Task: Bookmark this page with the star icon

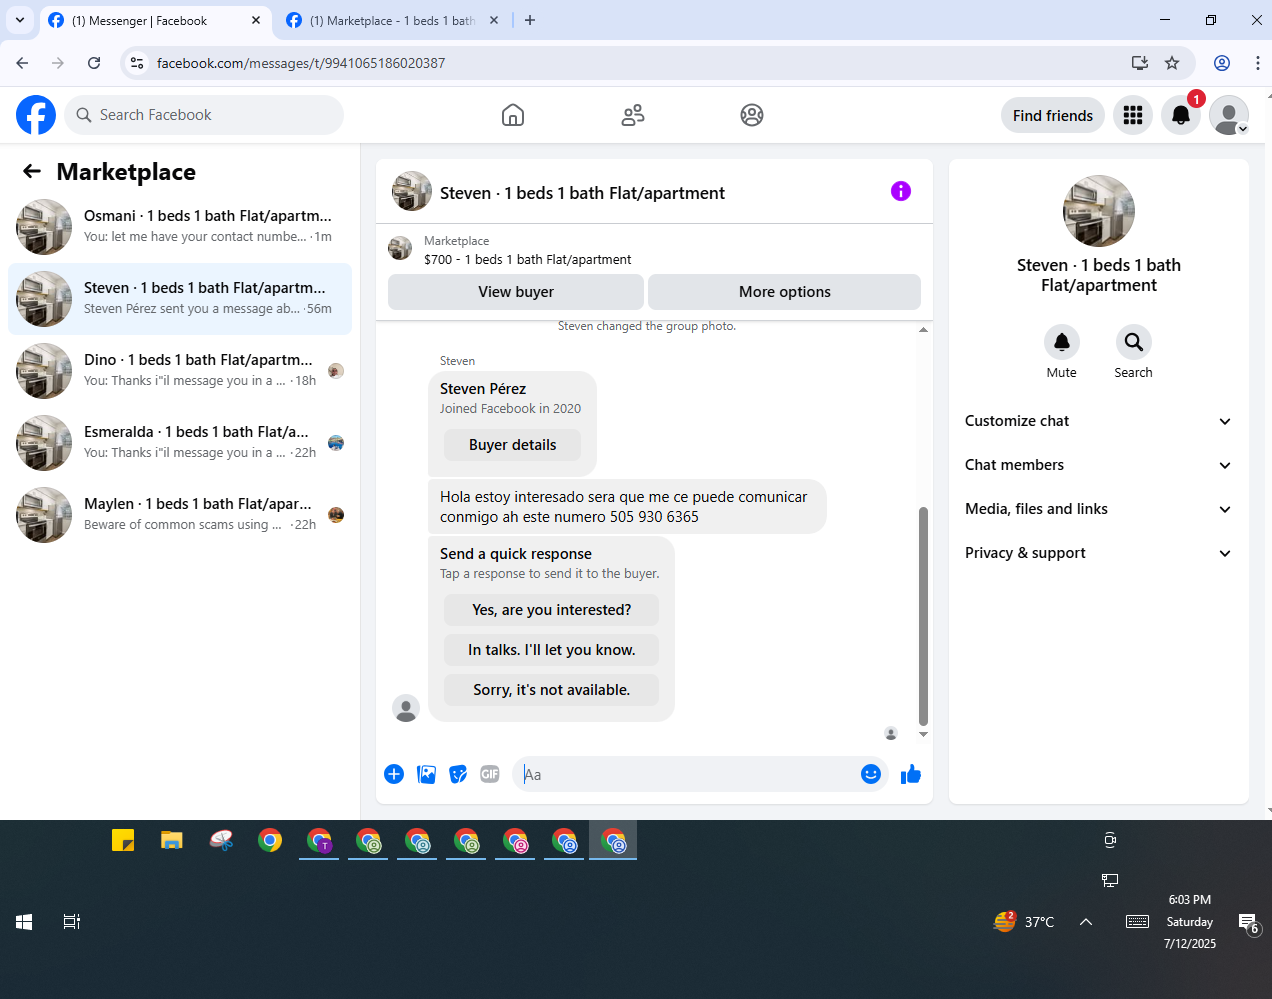Action: click(1172, 63)
